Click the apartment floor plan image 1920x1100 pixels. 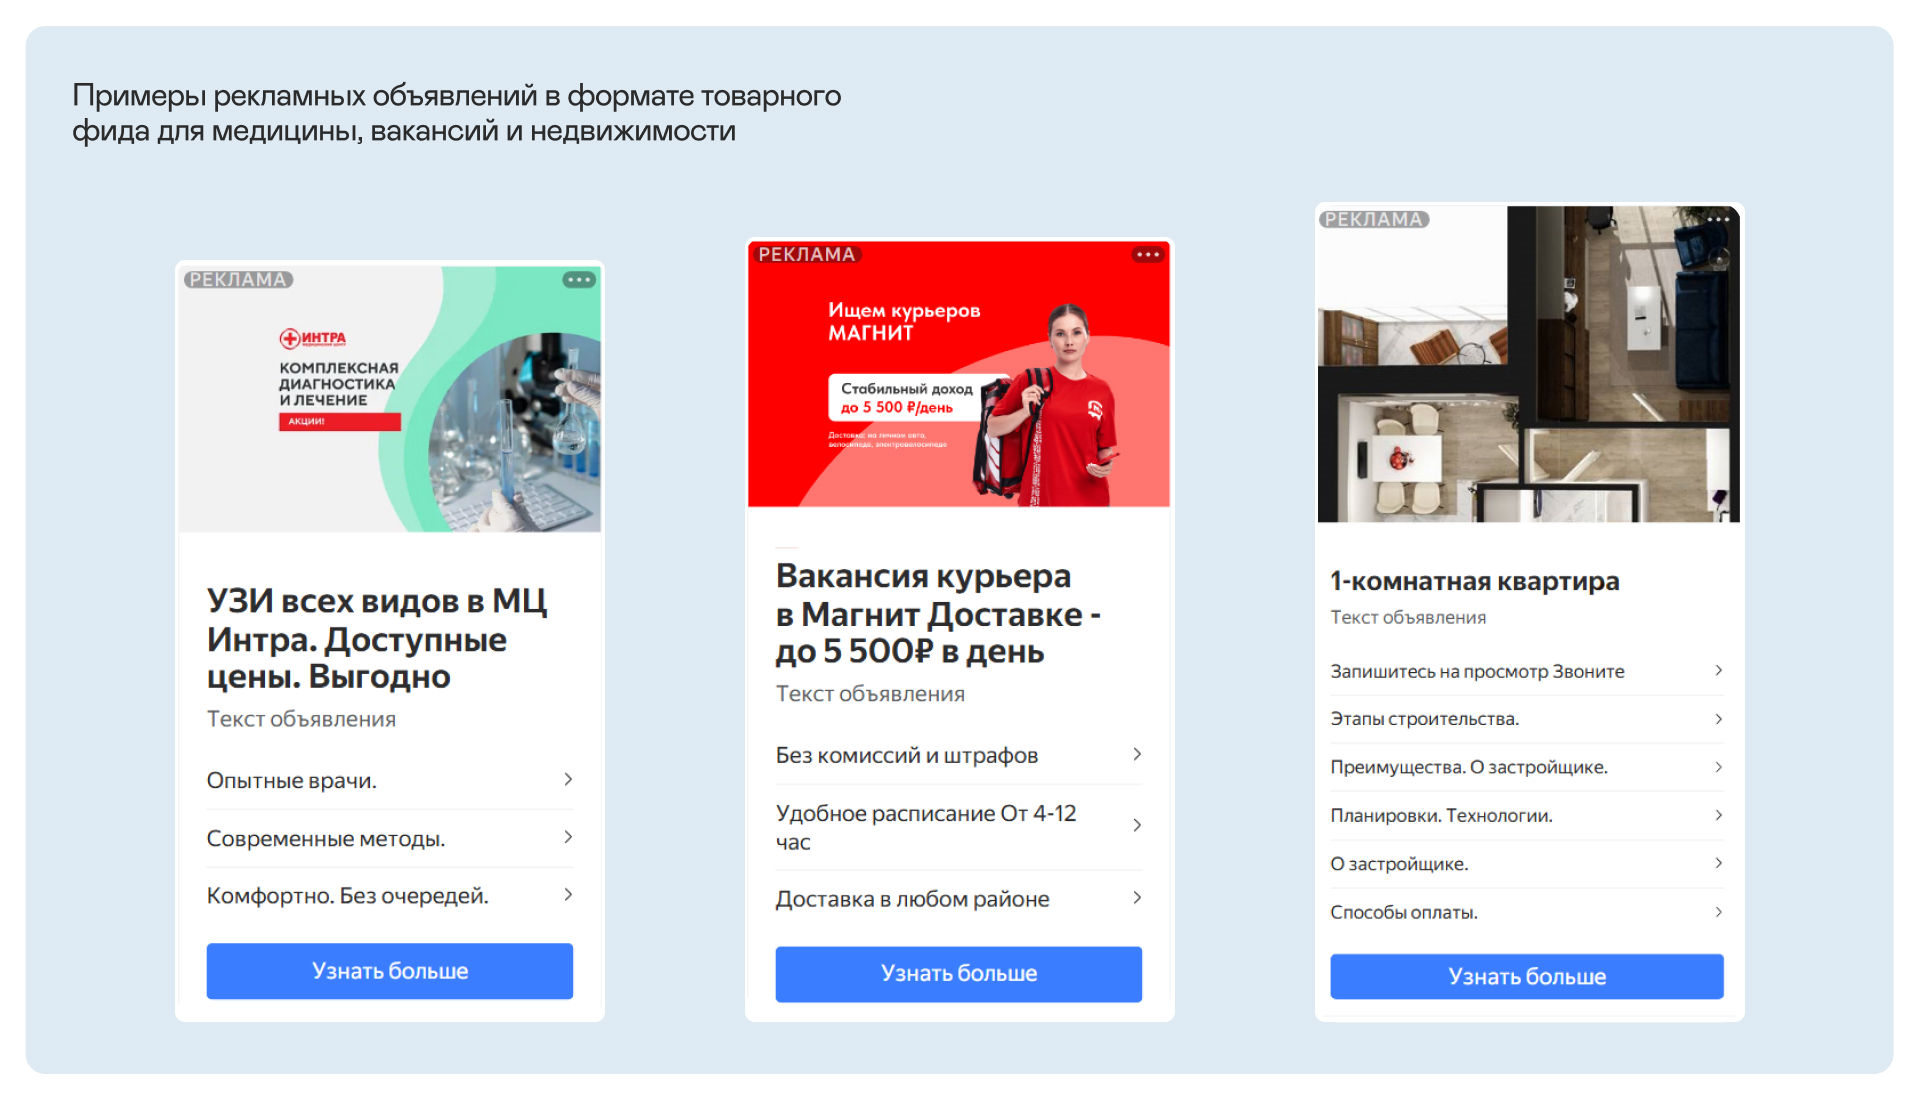[x=1529, y=364]
